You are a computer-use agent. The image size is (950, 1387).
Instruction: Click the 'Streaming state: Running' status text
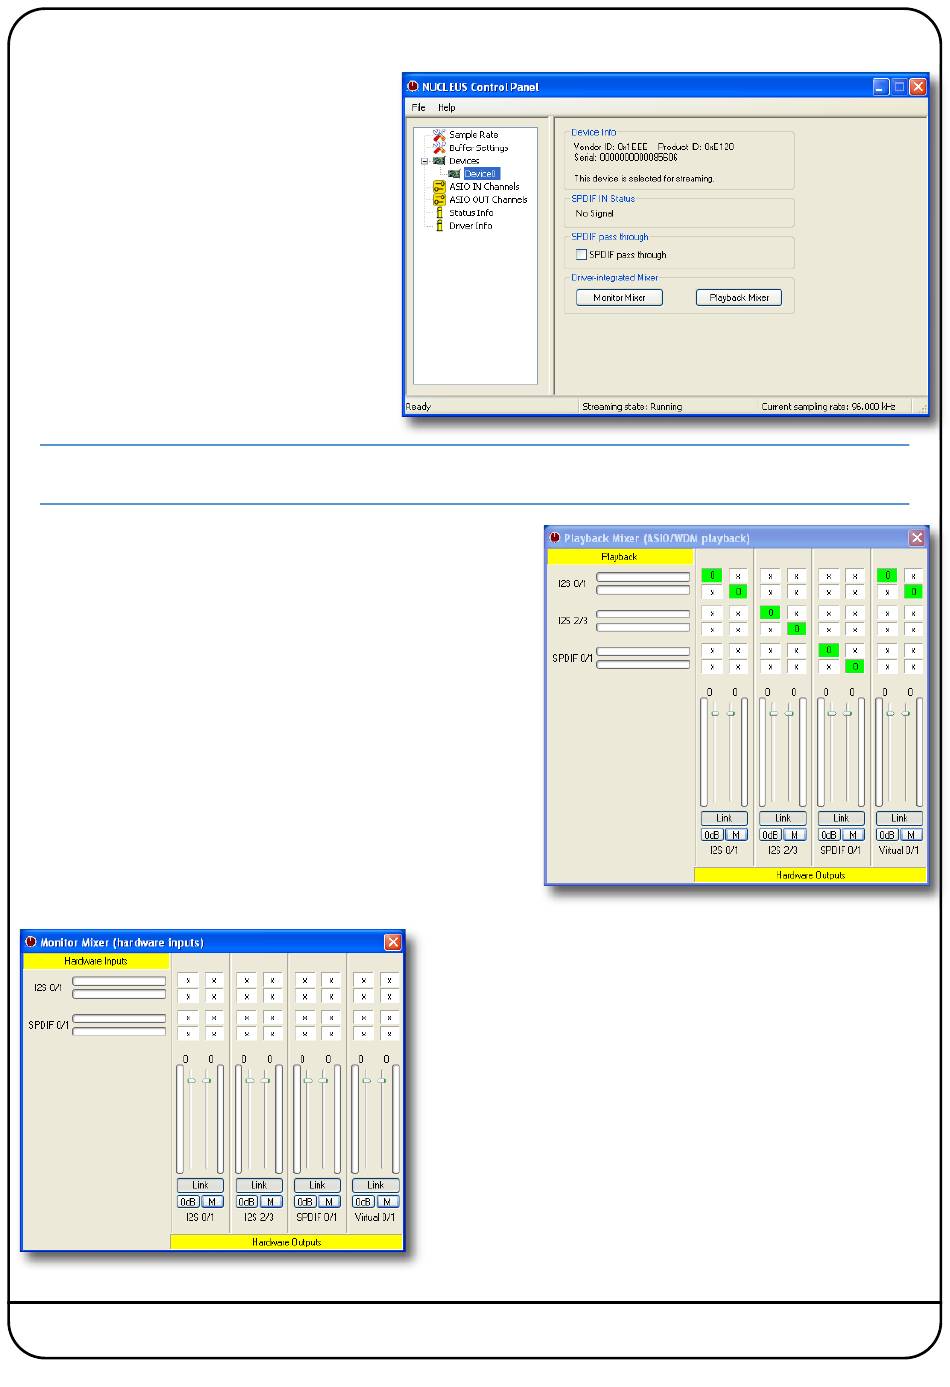pyautogui.click(x=632, y=407)
